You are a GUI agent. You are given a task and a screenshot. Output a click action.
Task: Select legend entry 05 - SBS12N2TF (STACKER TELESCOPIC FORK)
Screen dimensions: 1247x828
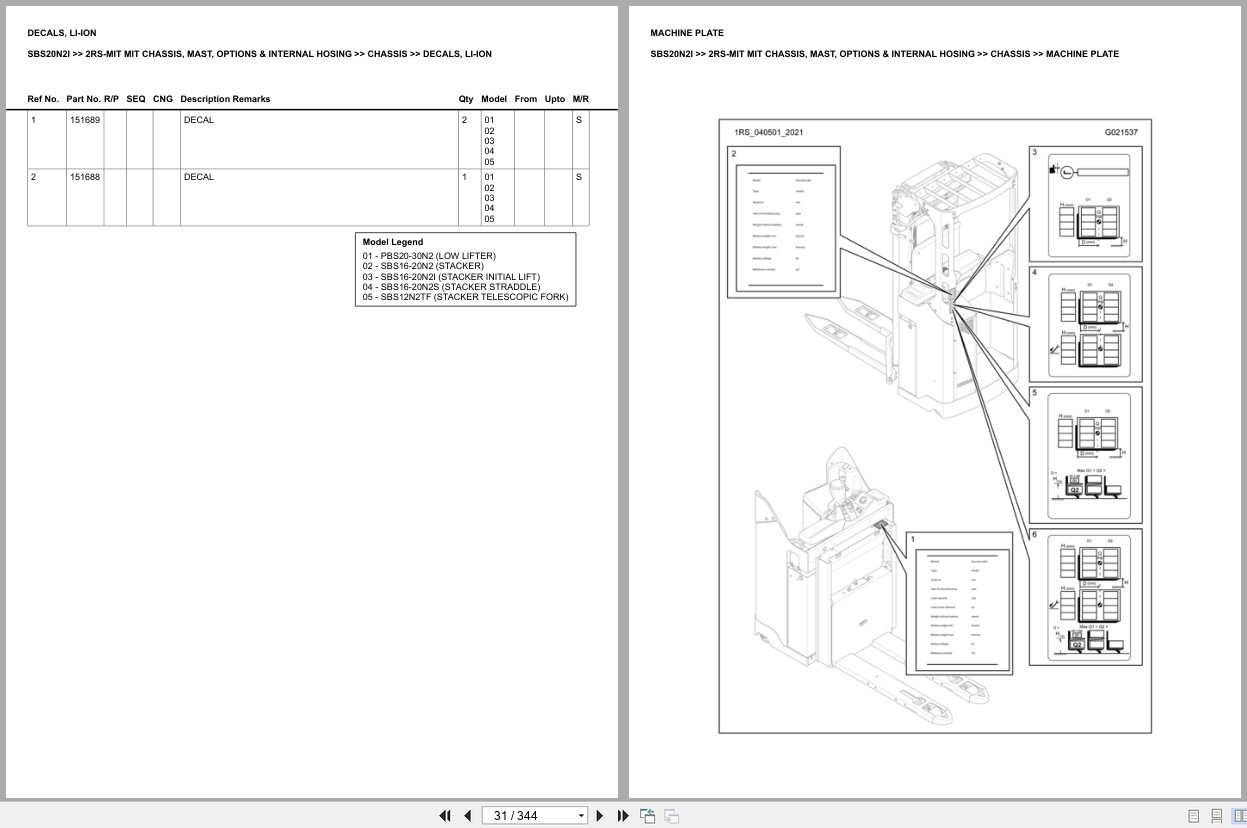tap(465, 297)
